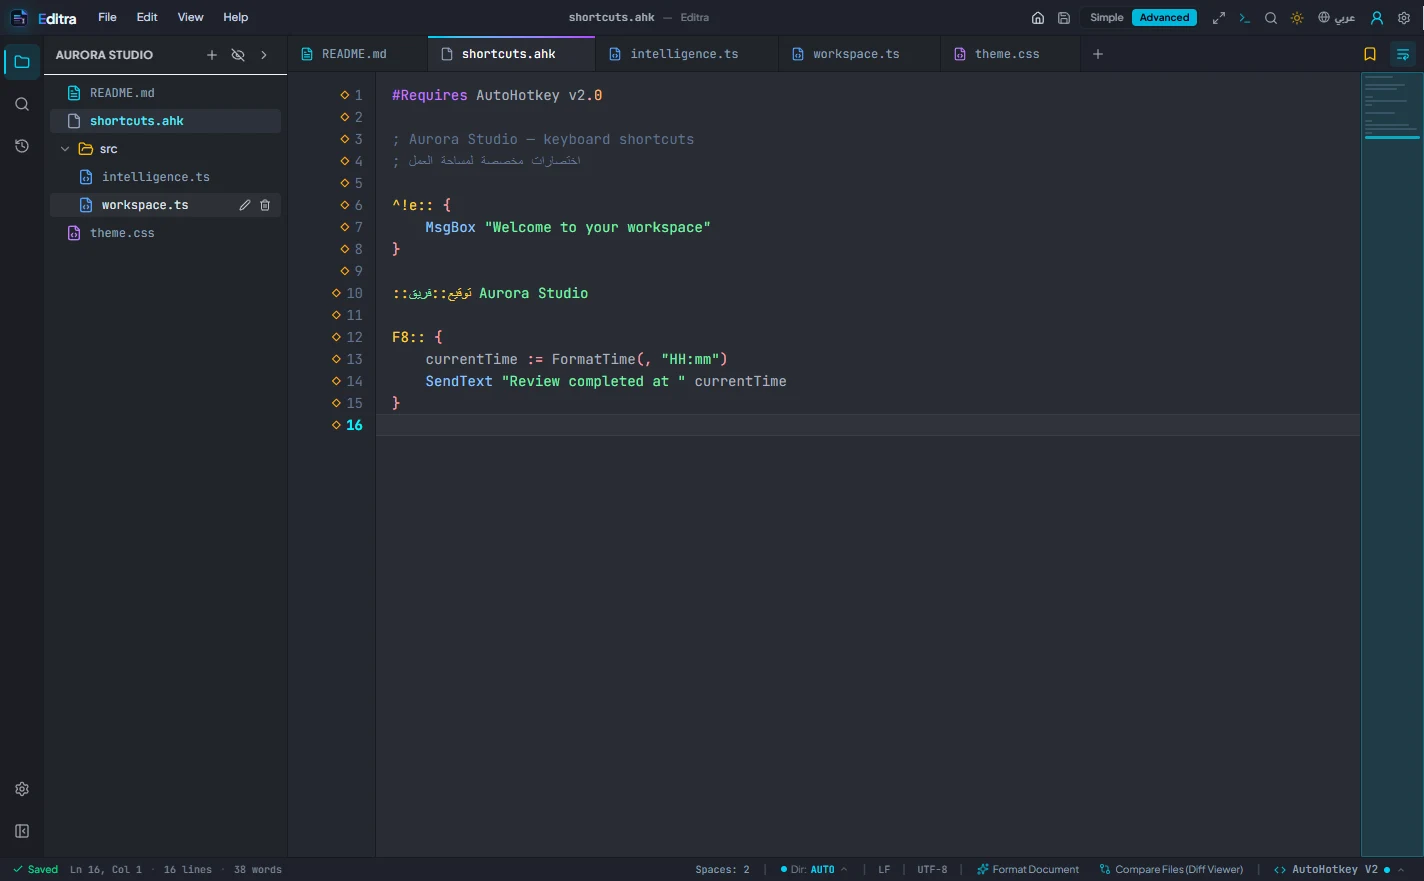Click the magnifier search icon in title bar
Image resolution: width=1424 pixels, height=881 pixels.
click(x=1271, y=18)
